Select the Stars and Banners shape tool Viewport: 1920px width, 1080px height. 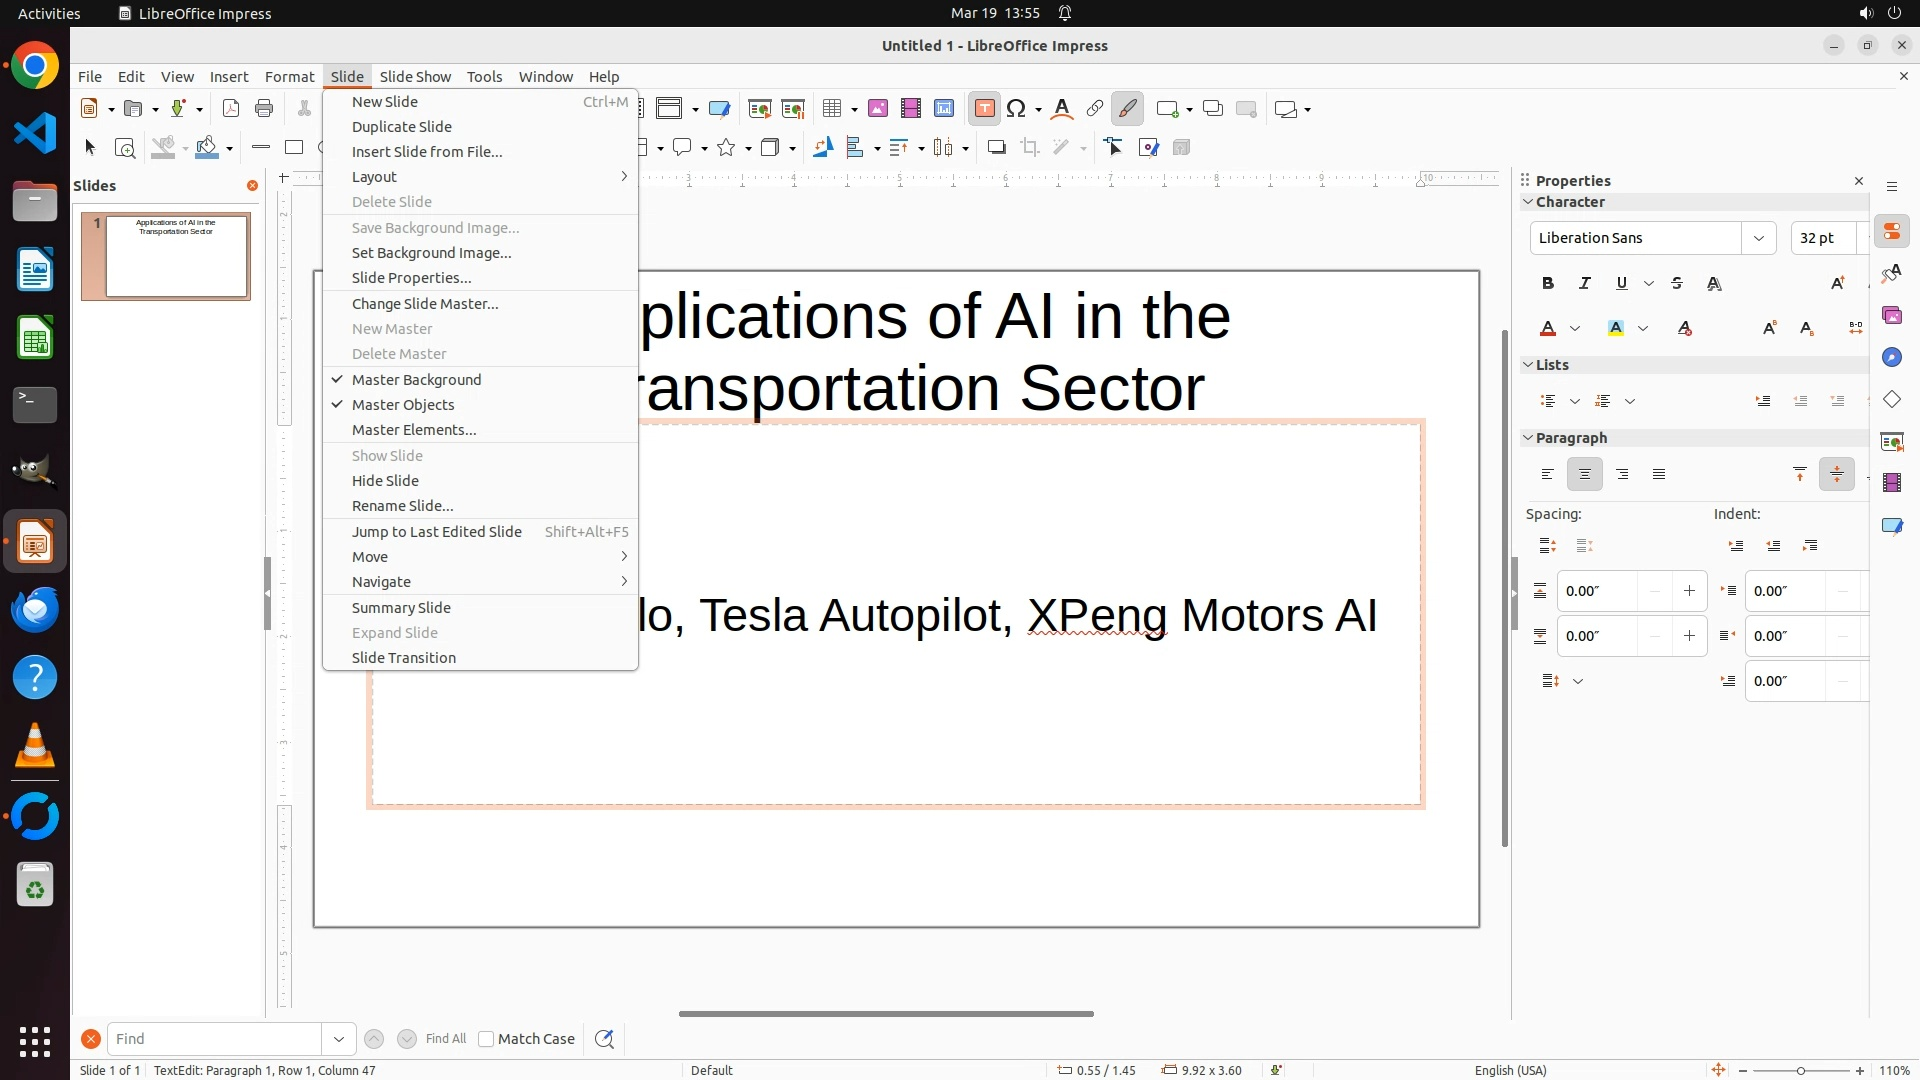[x=727, y=148]
